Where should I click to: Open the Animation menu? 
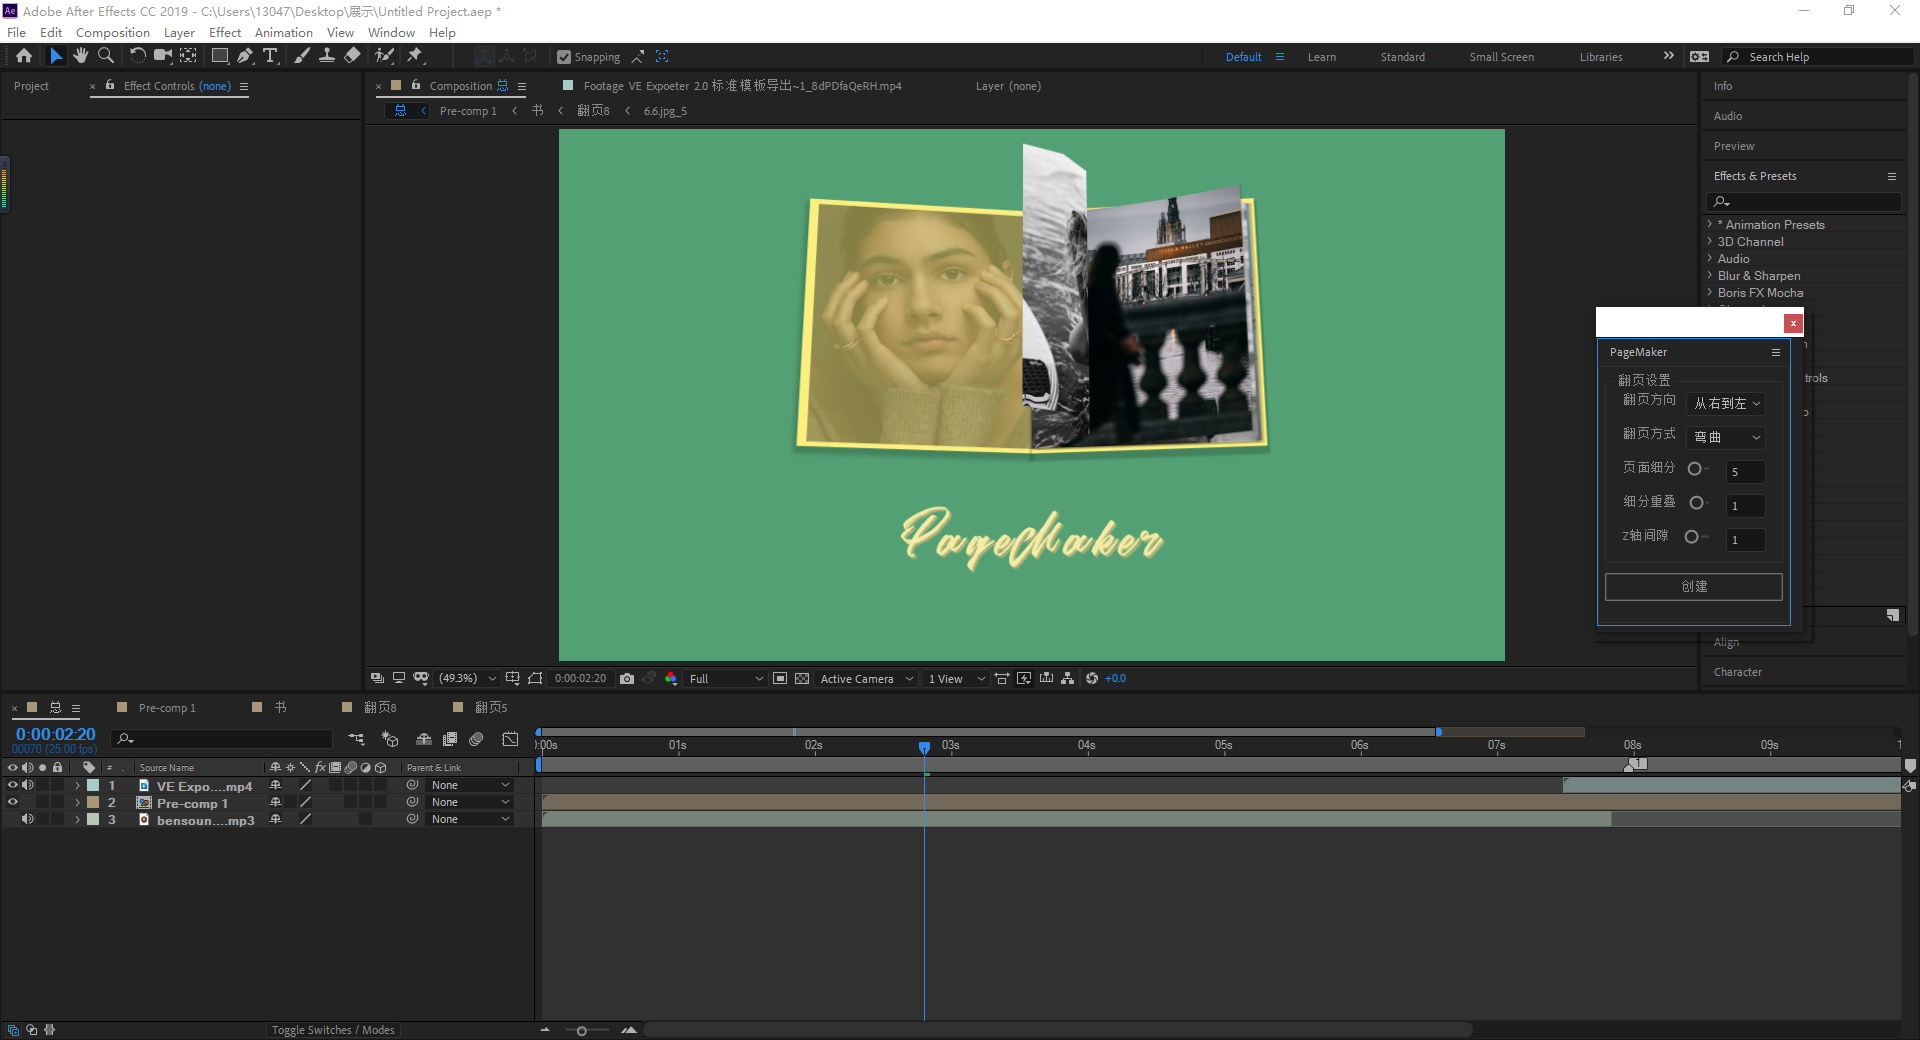[x=283, y=32]
